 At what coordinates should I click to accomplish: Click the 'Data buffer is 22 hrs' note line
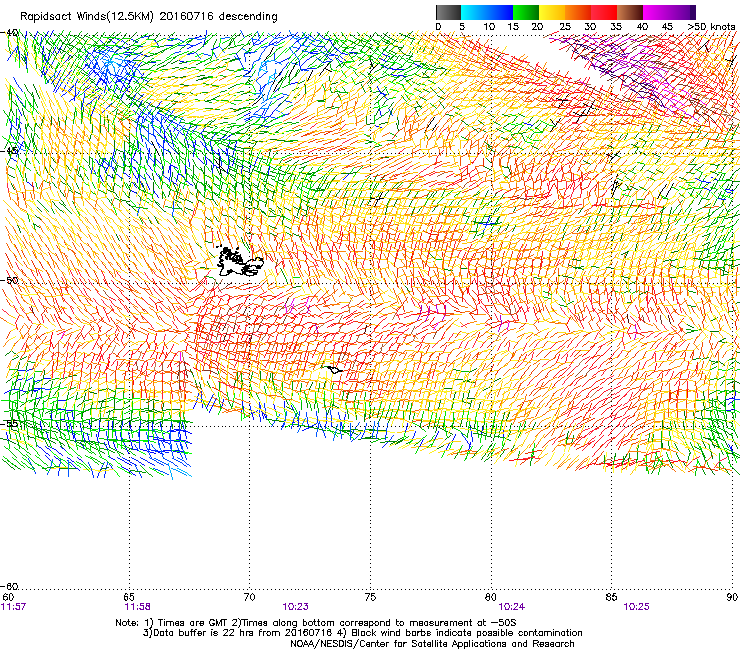pos(362,633)
